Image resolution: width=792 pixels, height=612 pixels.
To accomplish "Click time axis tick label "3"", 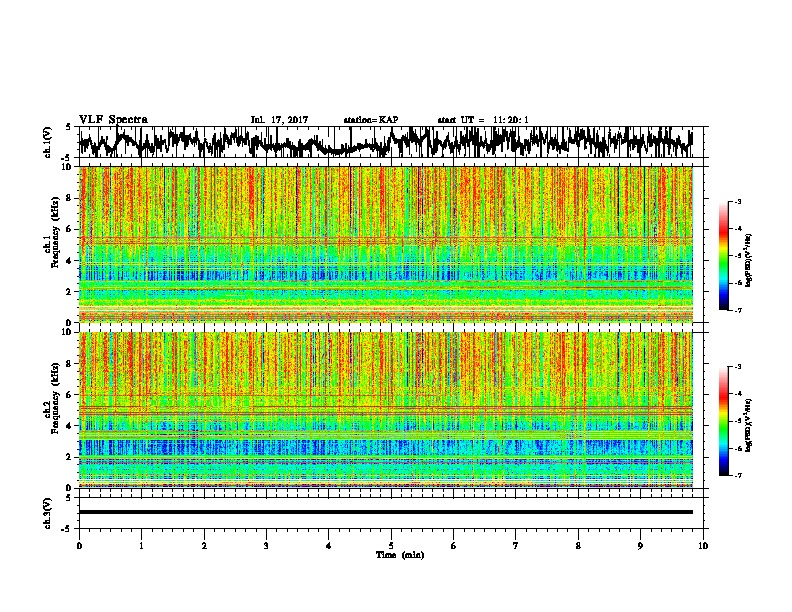I will click(x=266, y=545).
